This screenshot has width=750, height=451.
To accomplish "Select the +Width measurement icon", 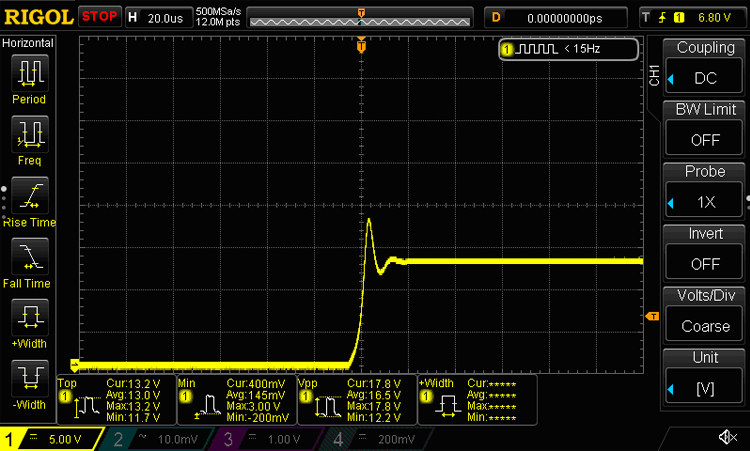I will pyautogui.click(x=30, y=318).
